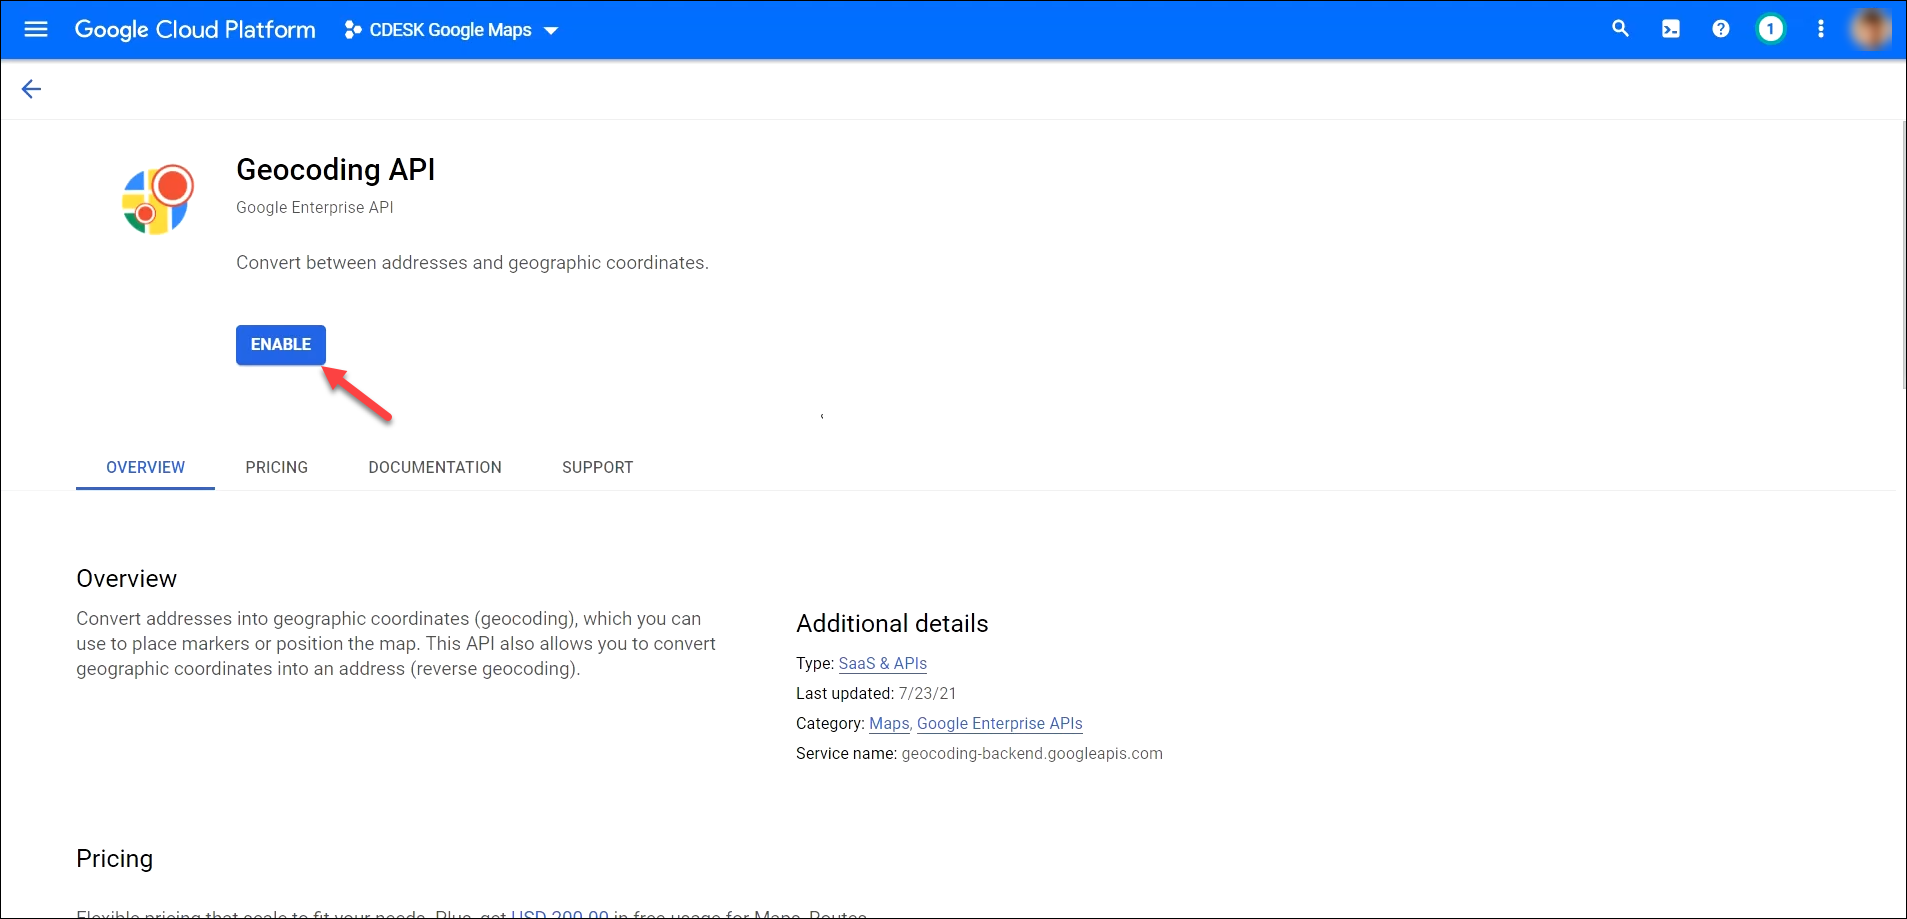Open the CDESK Google Maps project selector

[x=451, y=30]
